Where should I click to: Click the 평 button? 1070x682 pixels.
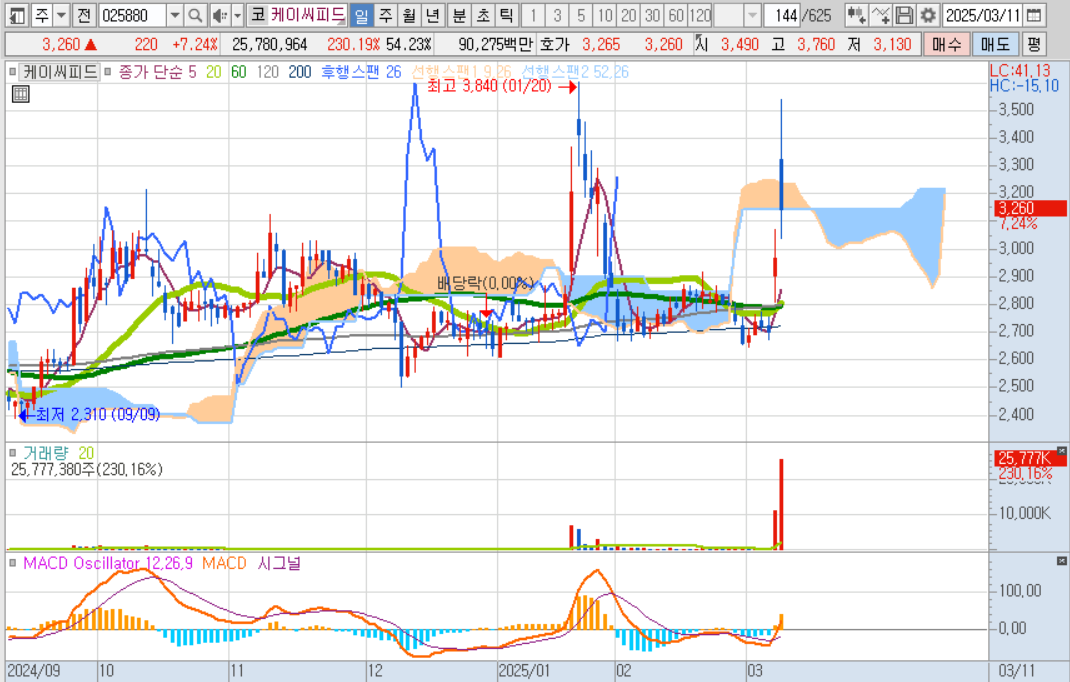(x=1034, y=44)
